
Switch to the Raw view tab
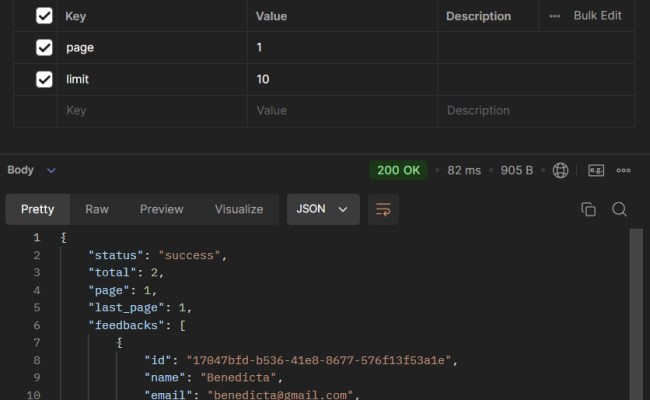click(x=97, y=209)
